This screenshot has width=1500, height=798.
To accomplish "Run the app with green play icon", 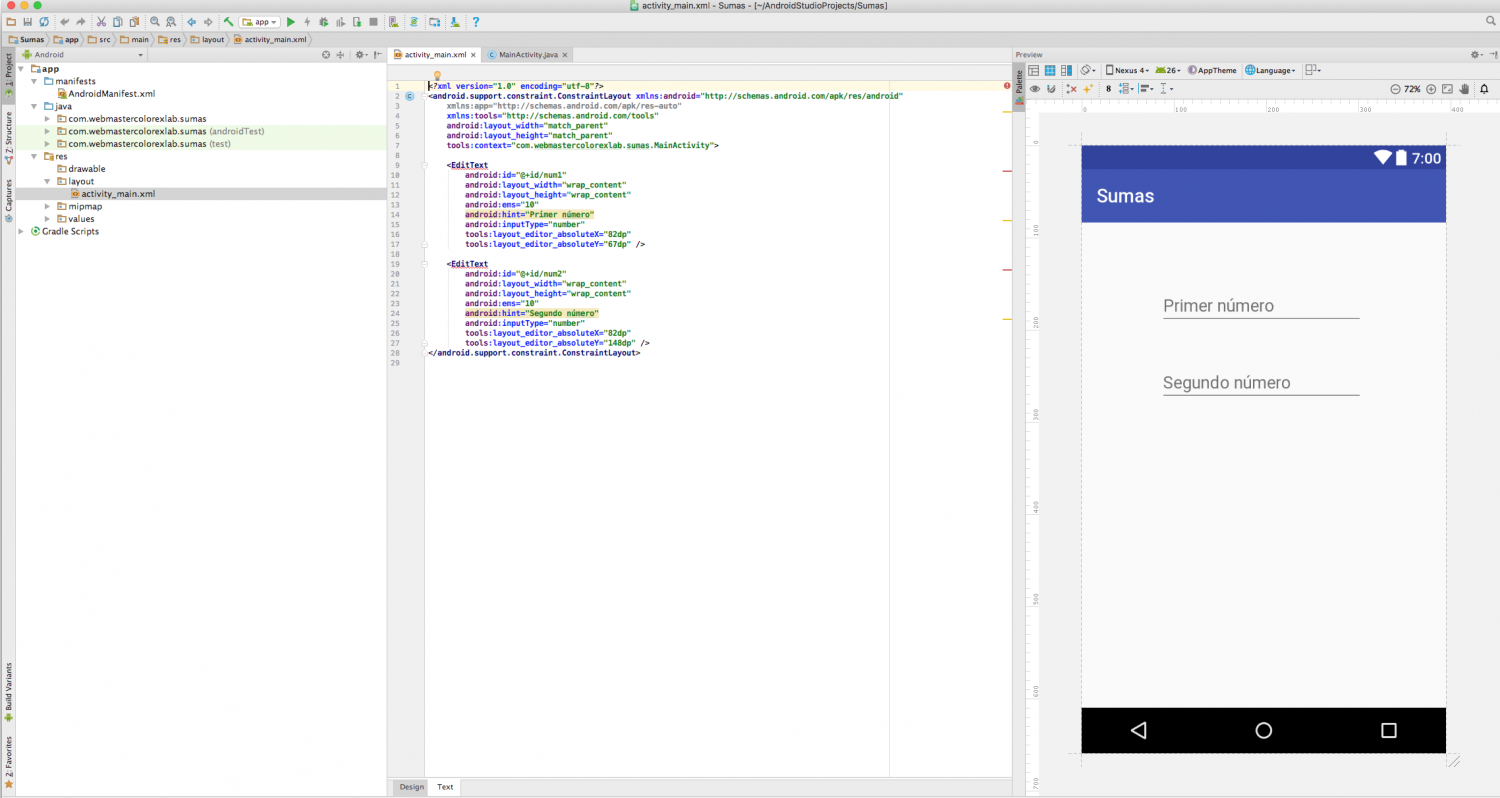I will [291, 21].
